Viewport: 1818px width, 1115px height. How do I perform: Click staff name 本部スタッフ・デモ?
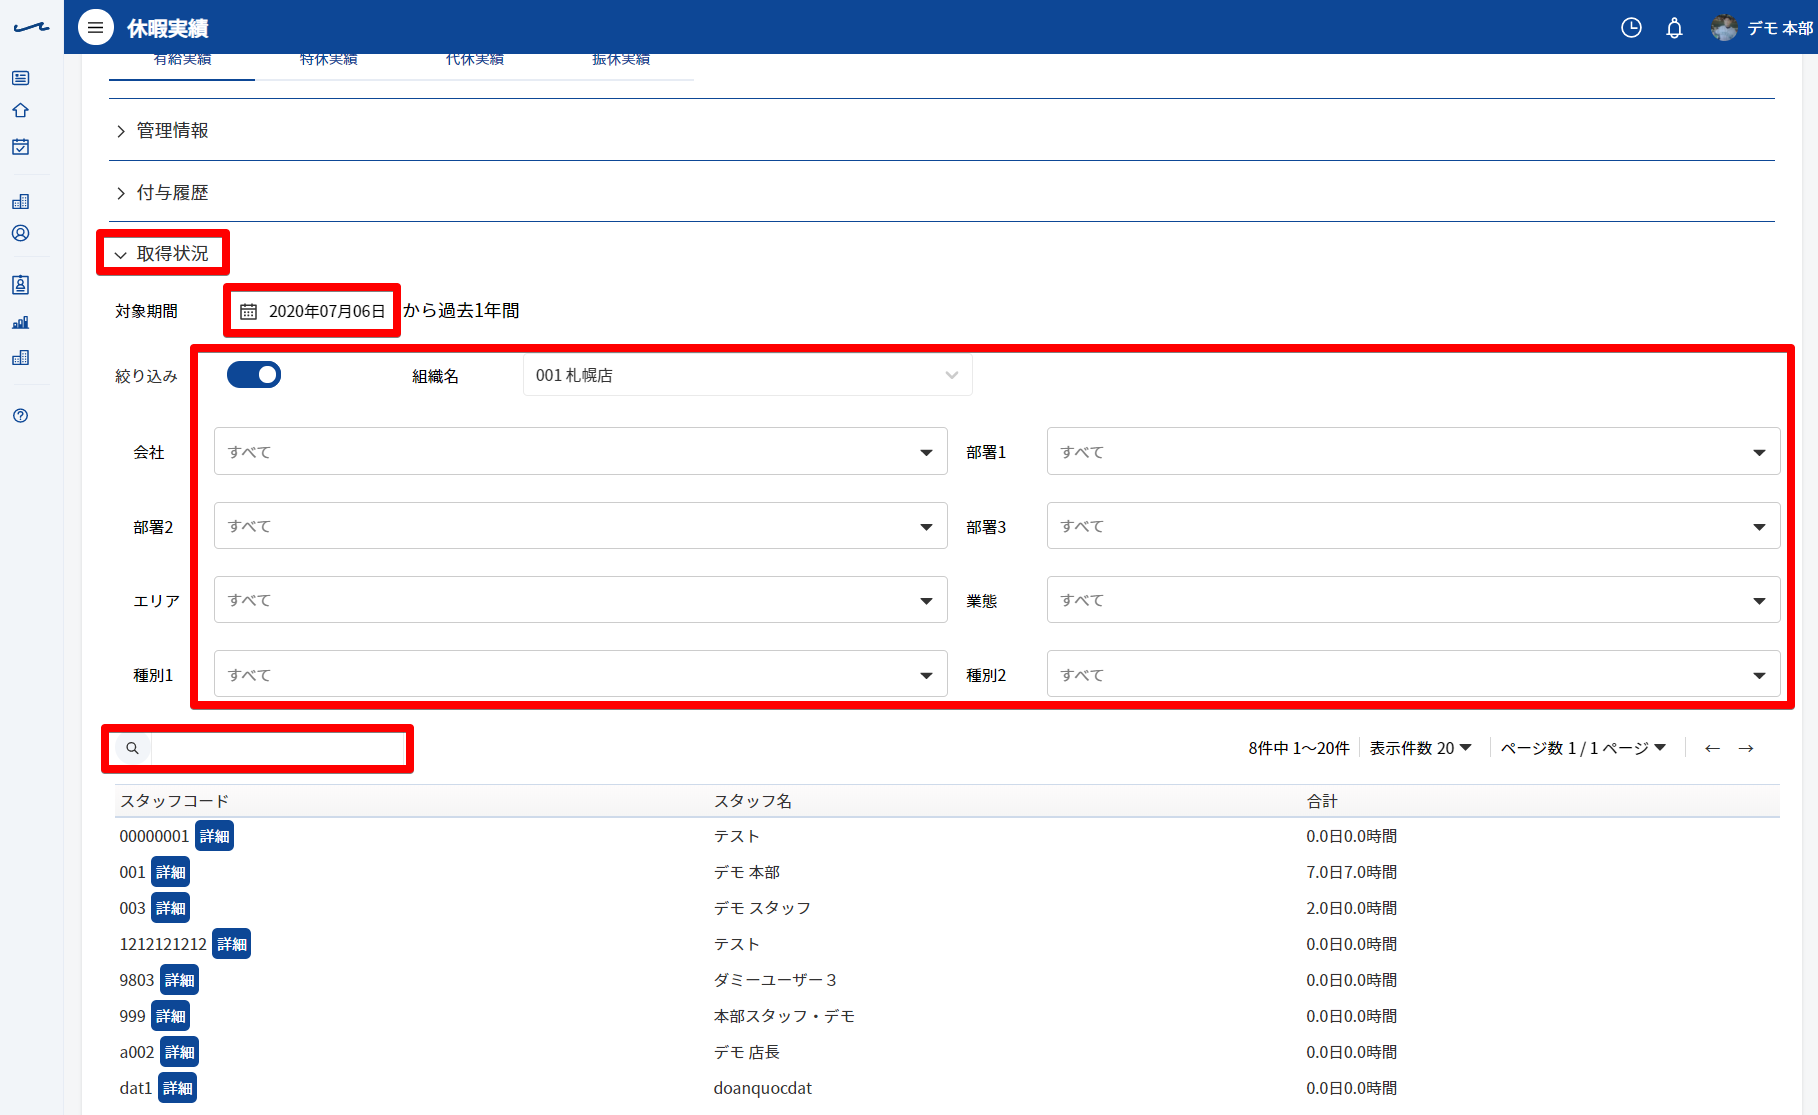tap(784, 1016)
